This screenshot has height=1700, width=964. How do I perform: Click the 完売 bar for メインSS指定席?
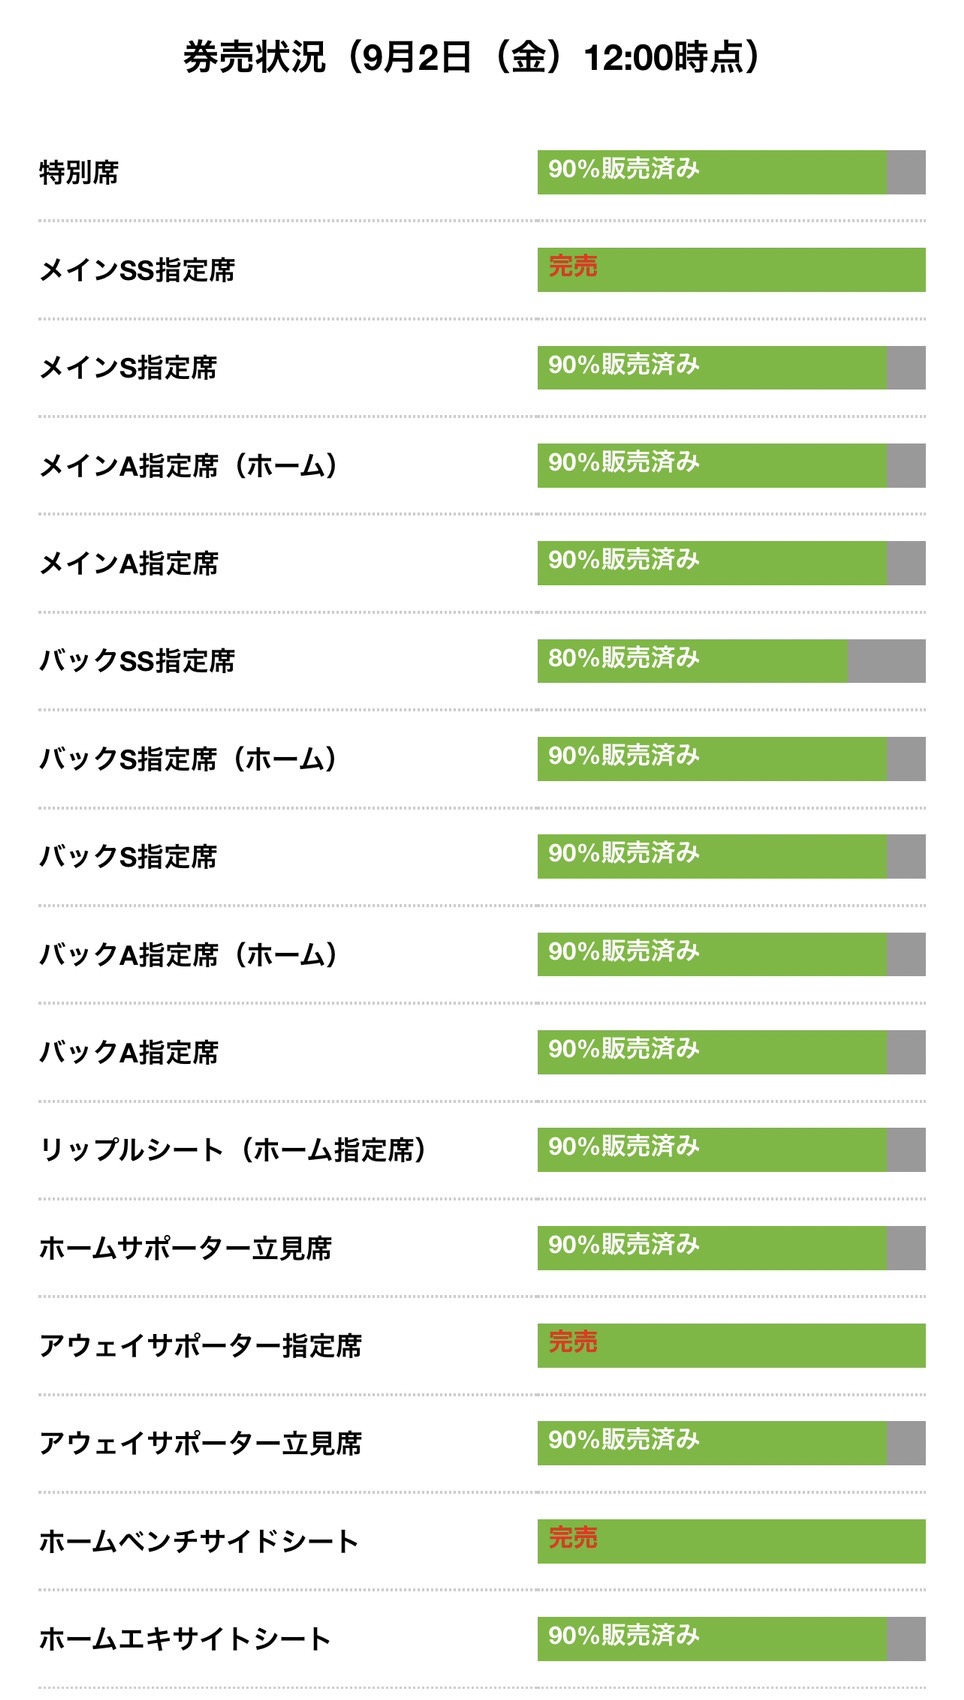click(x=731, y=270)
